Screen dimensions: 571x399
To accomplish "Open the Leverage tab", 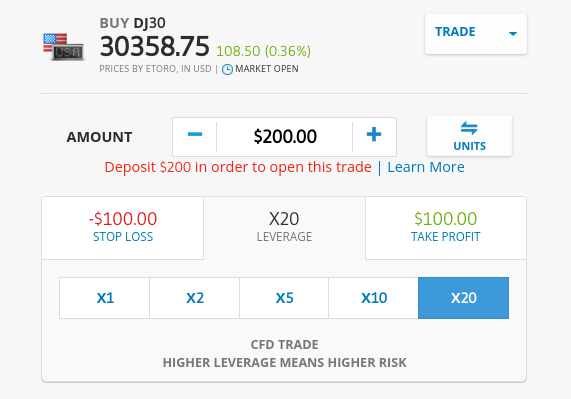I will (284, 228).
